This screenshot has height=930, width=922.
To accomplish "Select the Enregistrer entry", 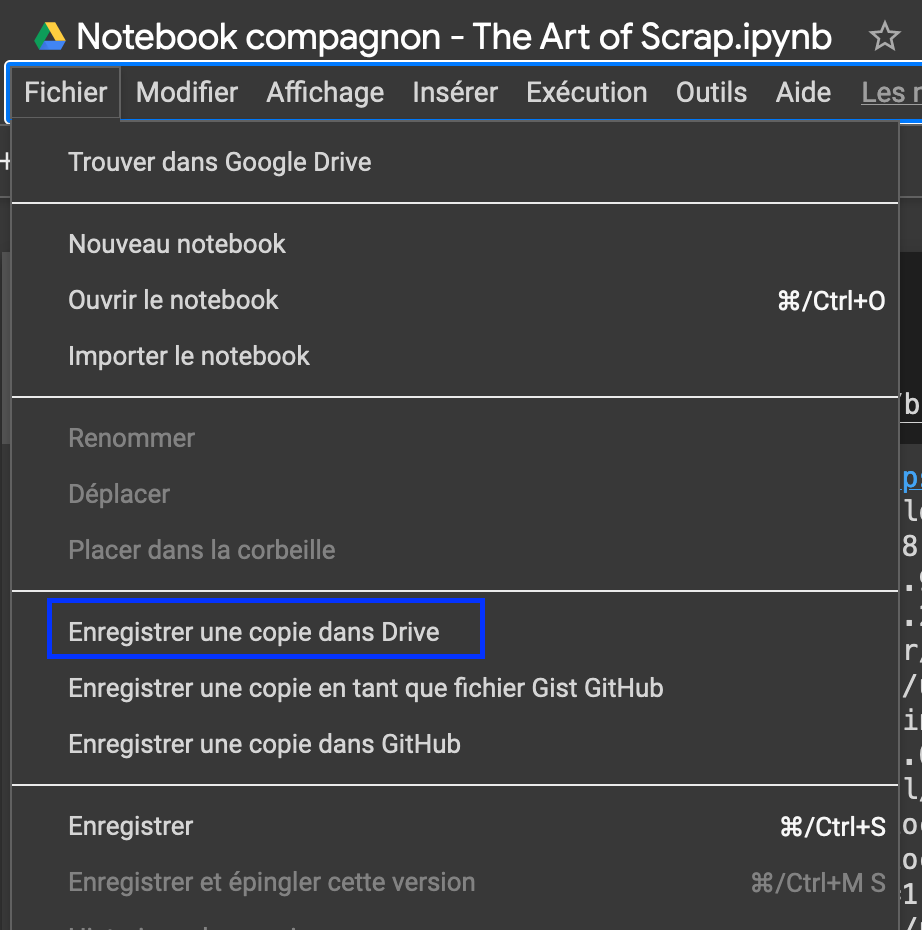I will 130,825.
